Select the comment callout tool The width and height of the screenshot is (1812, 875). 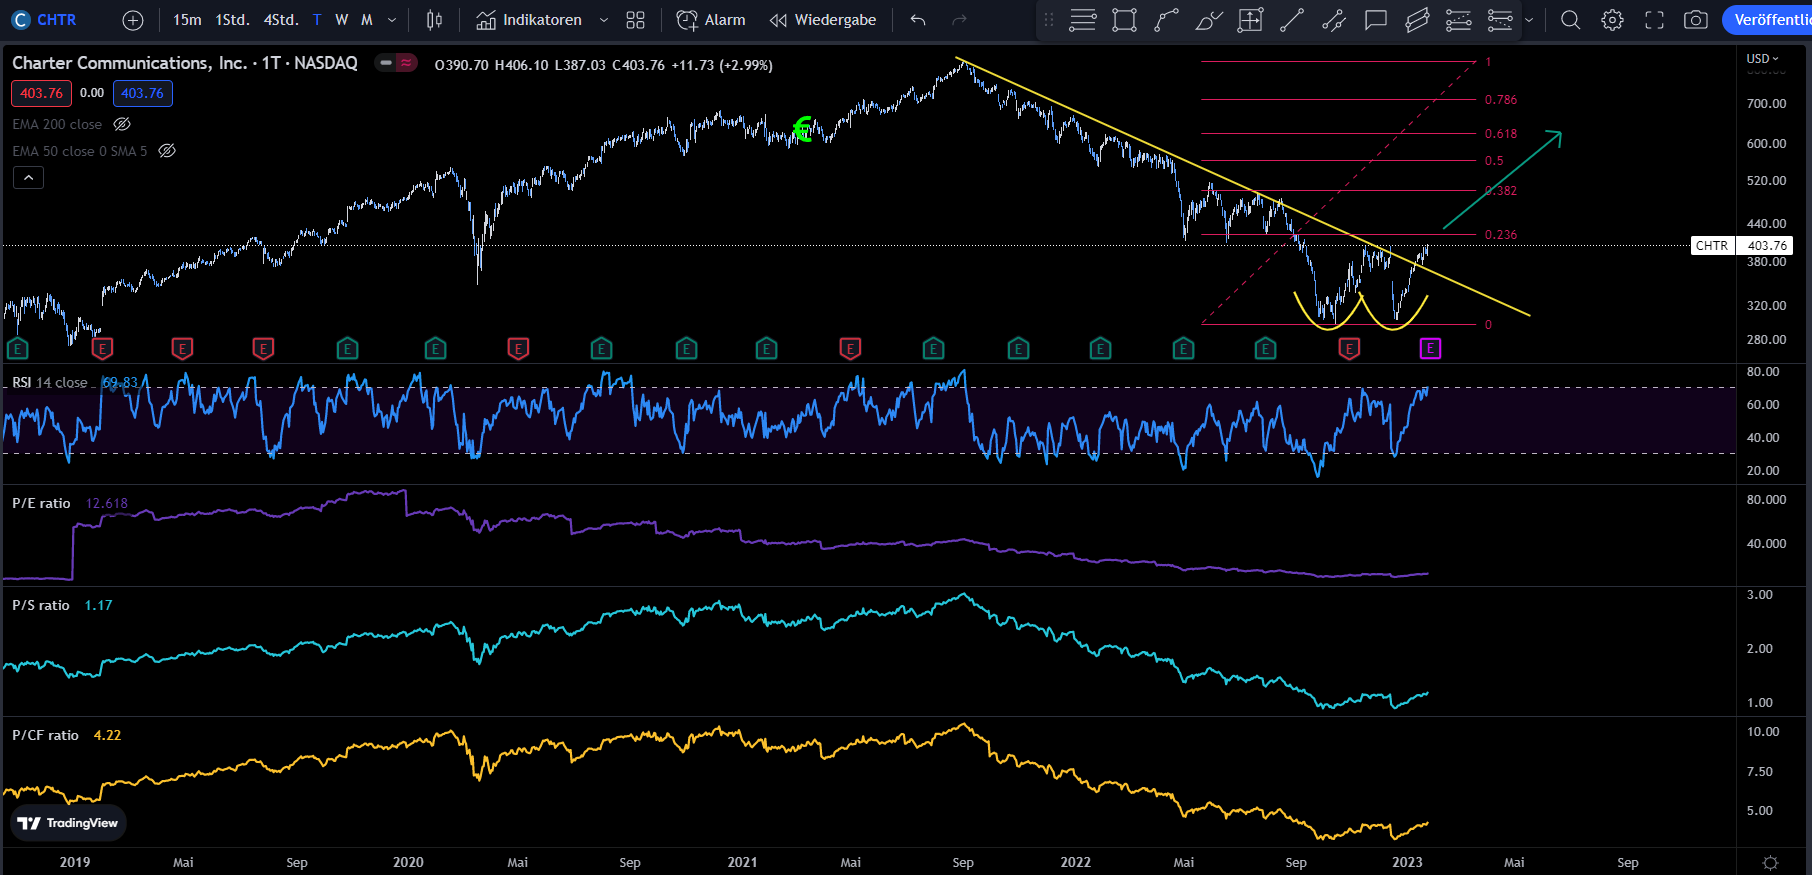point(1376,20)
